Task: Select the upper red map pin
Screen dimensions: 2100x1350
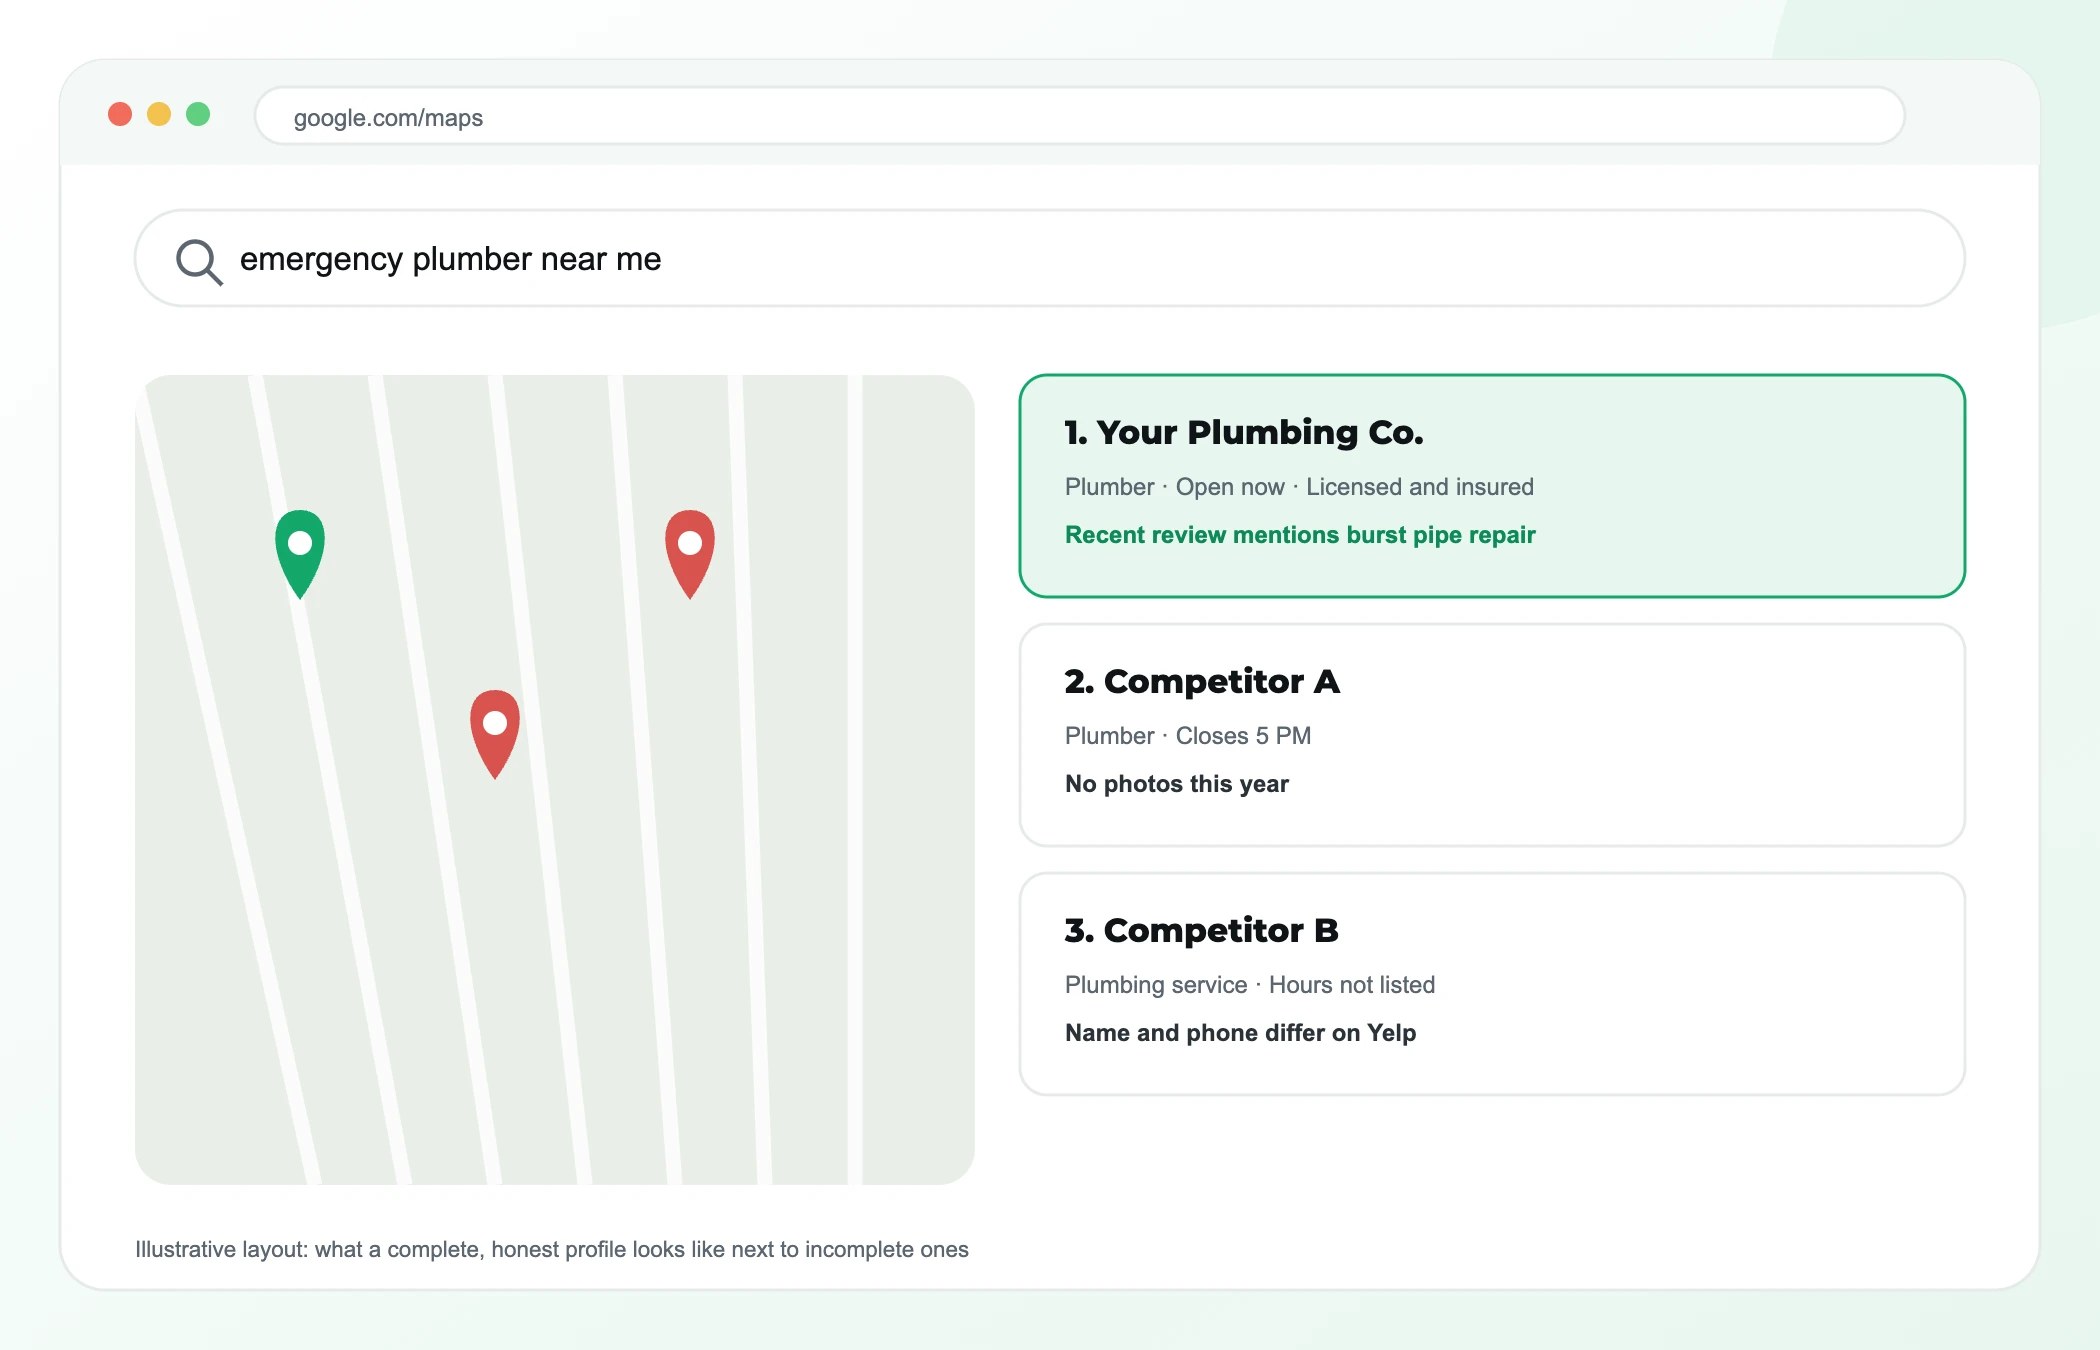Action: coord(690,554)
